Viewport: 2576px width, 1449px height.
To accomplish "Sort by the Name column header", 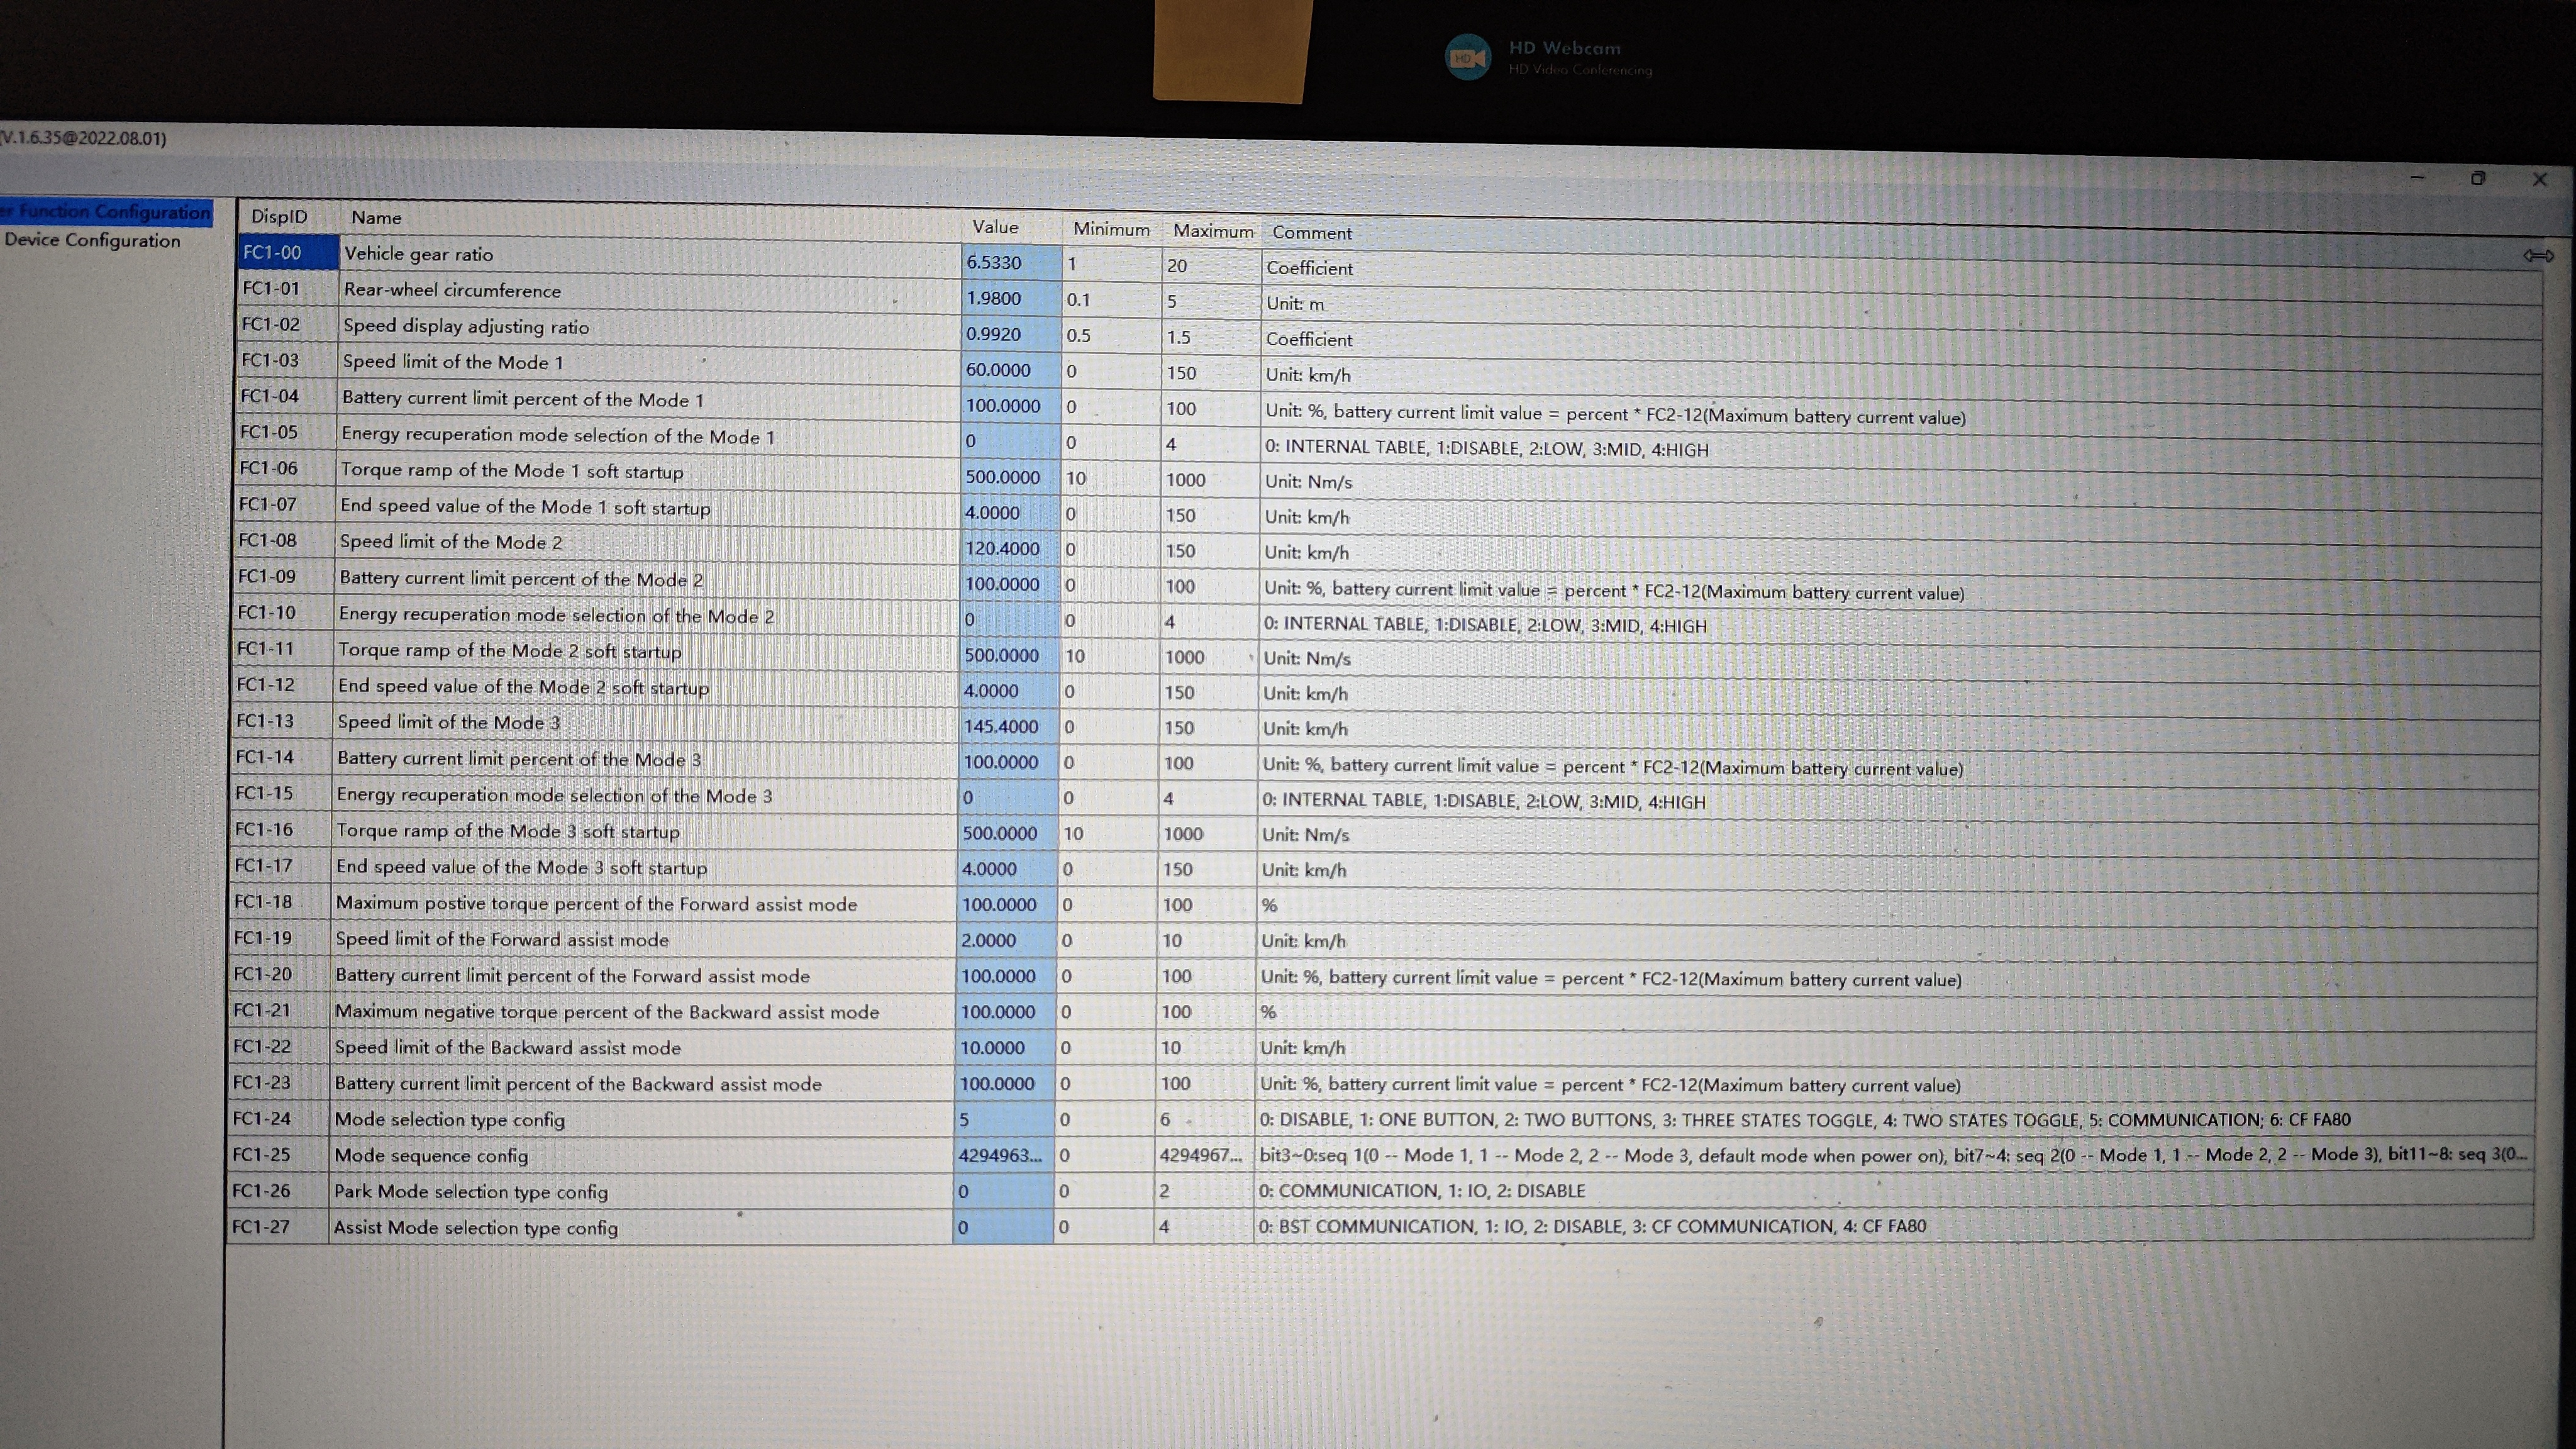I will (x=376, y=218).
